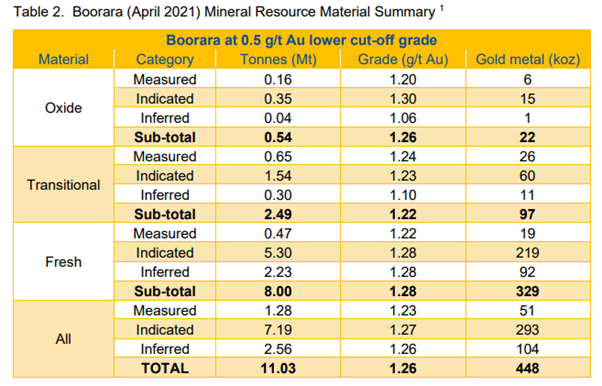Select the Fresh material cell
Image resolution: width=602 pixels, height=386 pixels.
(63, 262)
